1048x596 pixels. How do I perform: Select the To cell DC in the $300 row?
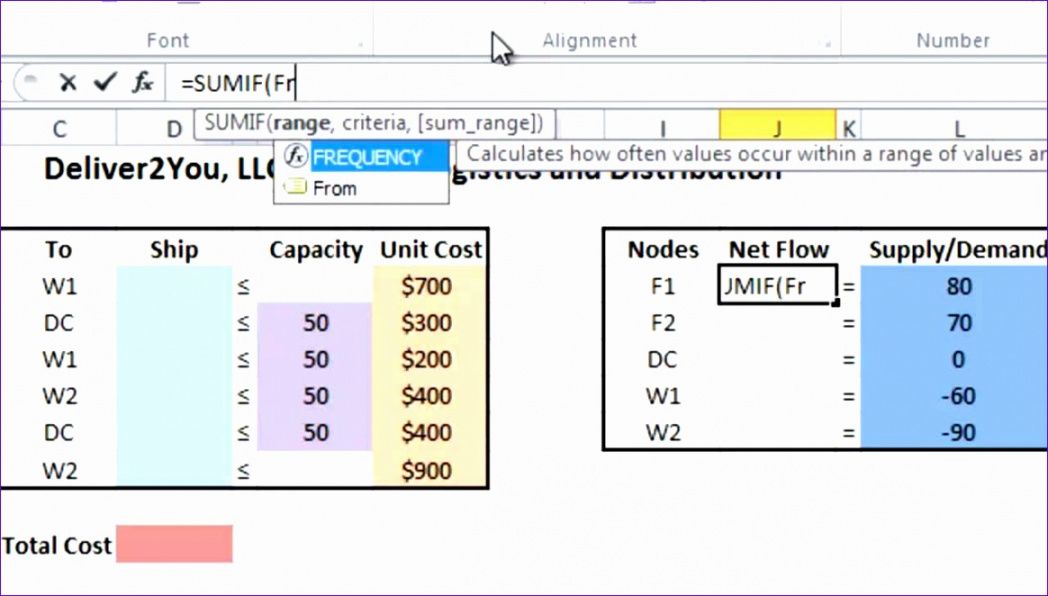(59, 323)
